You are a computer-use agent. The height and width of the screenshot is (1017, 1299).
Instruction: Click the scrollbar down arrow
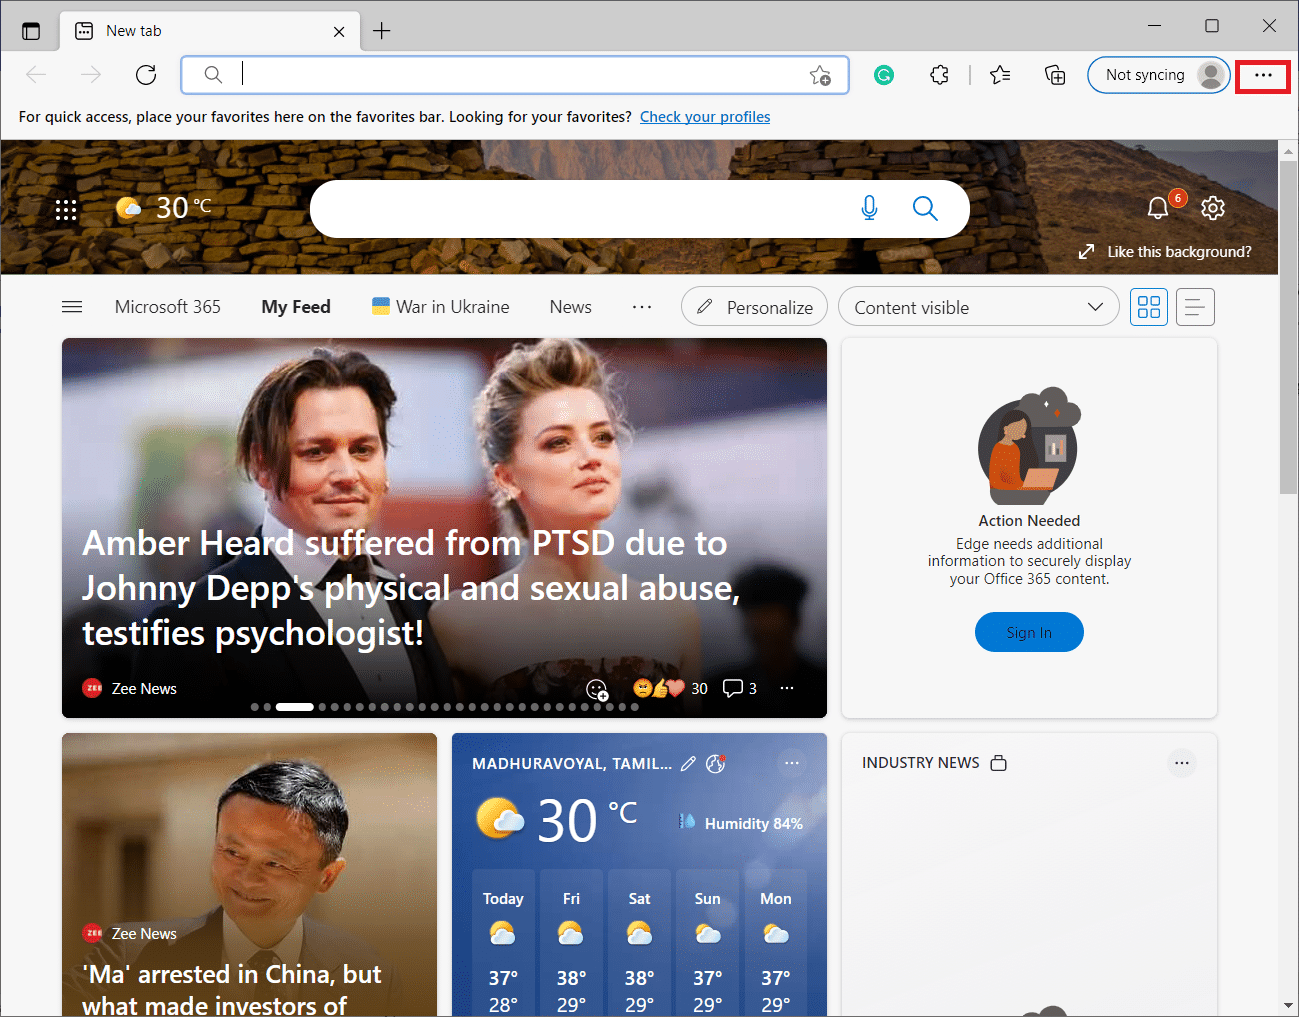[1288, 1005]
